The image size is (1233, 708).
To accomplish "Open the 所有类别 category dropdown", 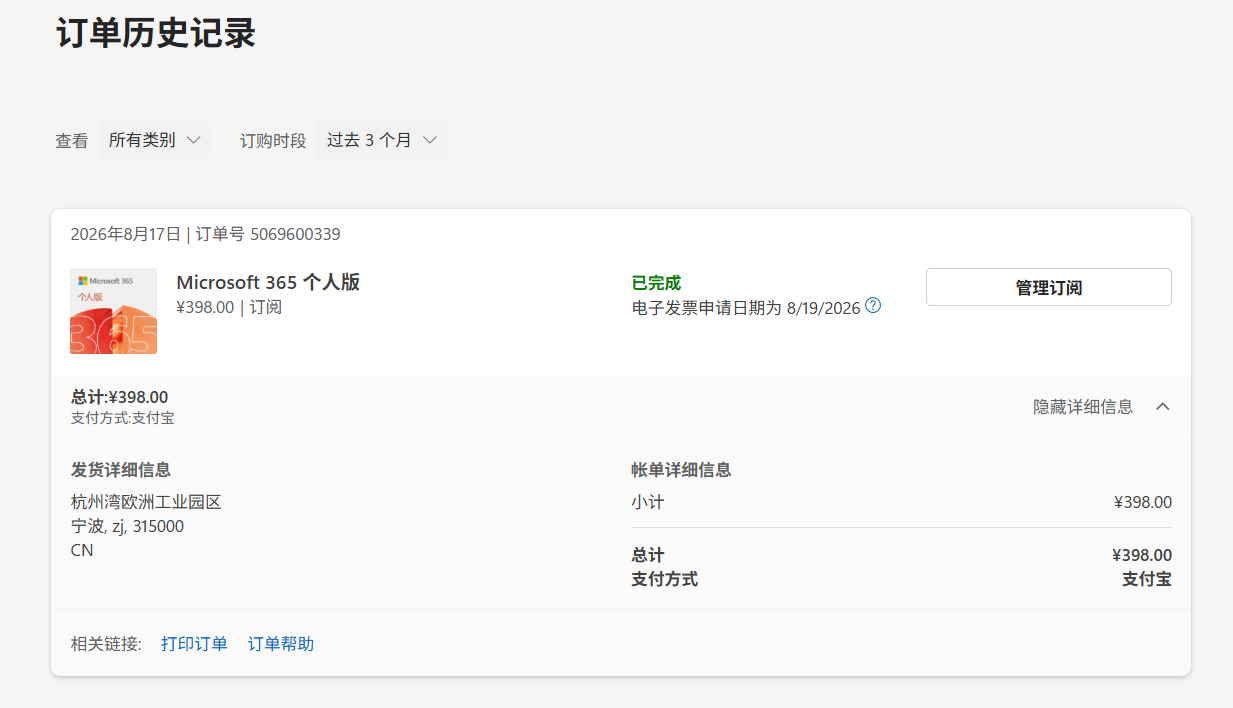I will 154,140.
